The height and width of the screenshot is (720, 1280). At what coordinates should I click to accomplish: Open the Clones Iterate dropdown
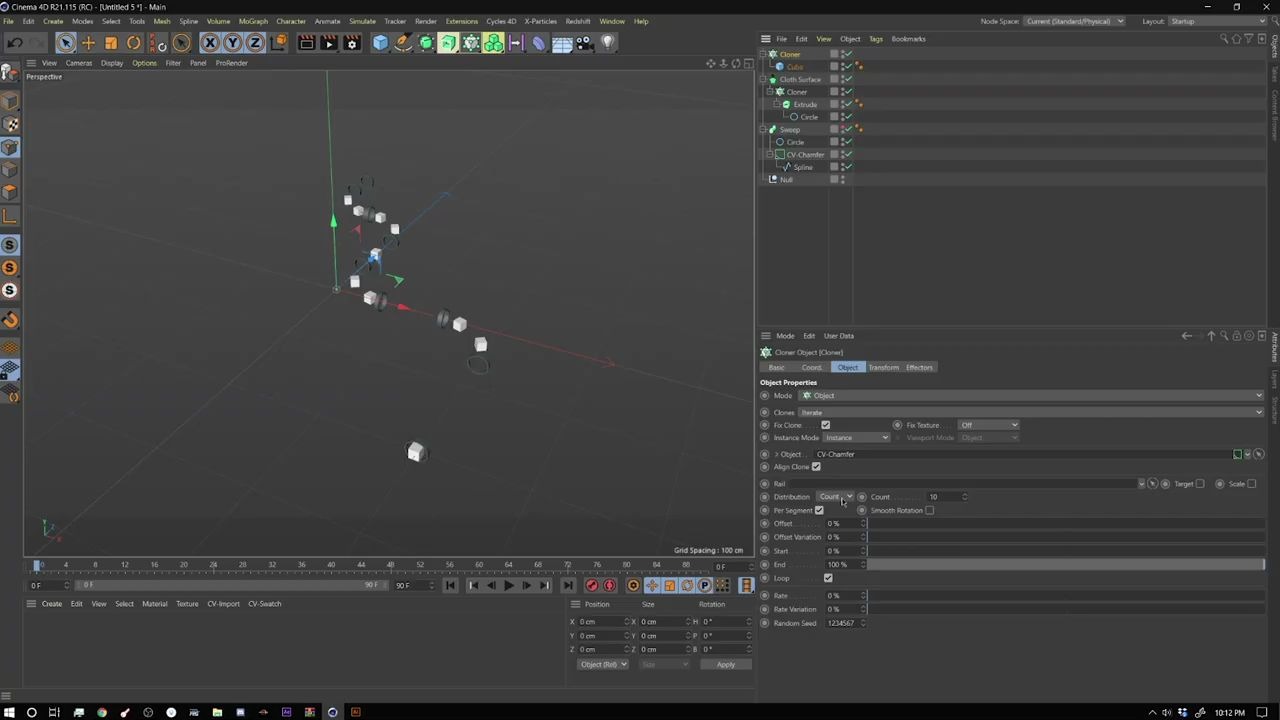tap(1031, 412)
